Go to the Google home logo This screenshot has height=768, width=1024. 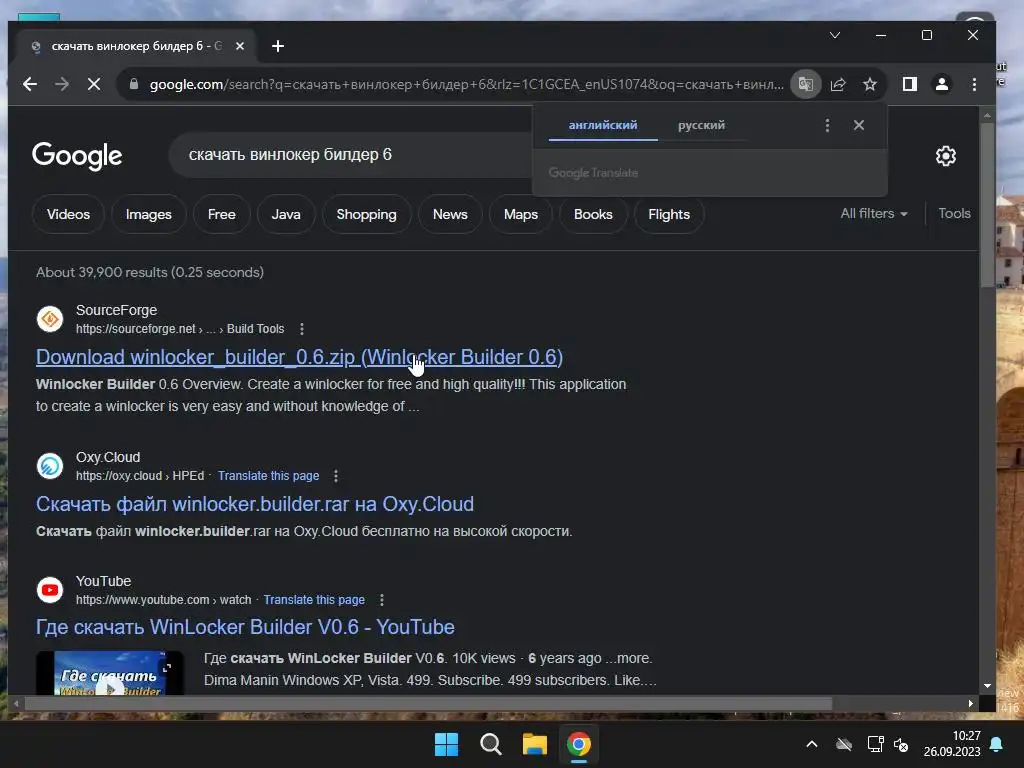(x=77, y=155)
